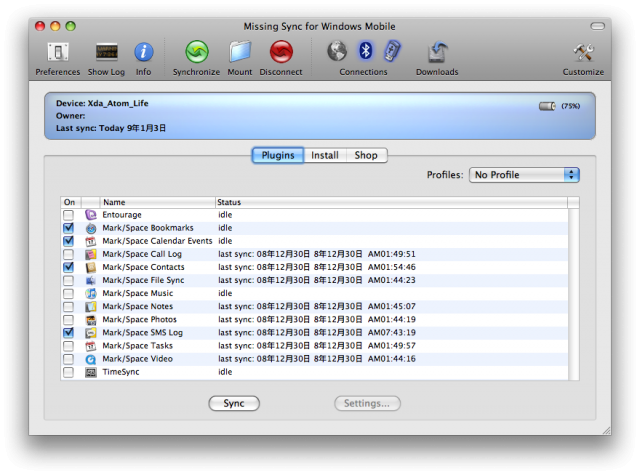The image size is (640, 475).
Task: Click the Show Log icon
Action: tap(107, 52)
